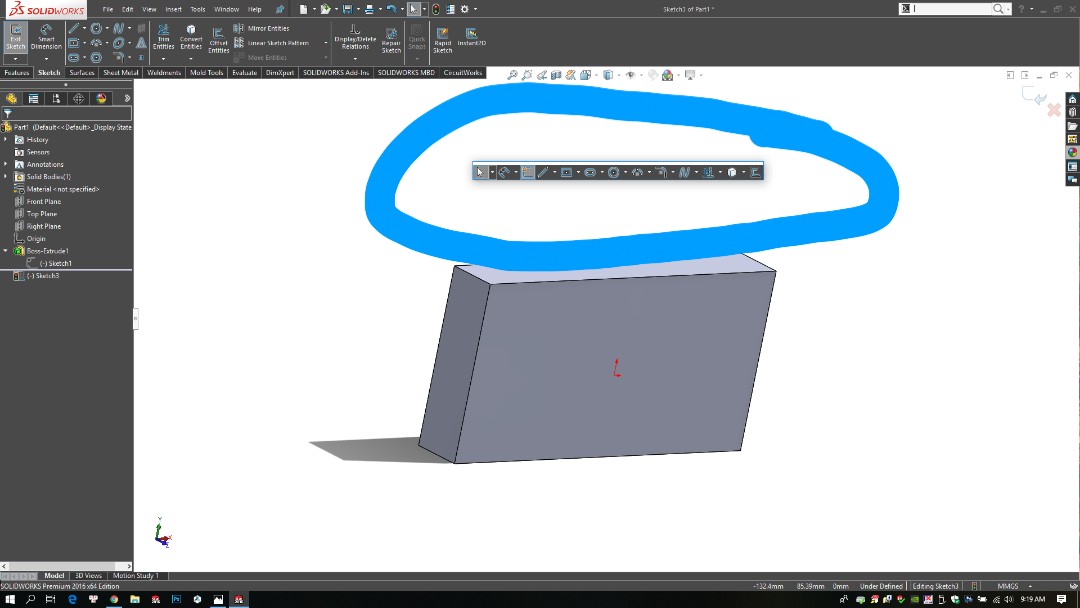Click the colored Appearances sphere above the feature tree
The image size is (1080, 608).
[x=101, y=97]
